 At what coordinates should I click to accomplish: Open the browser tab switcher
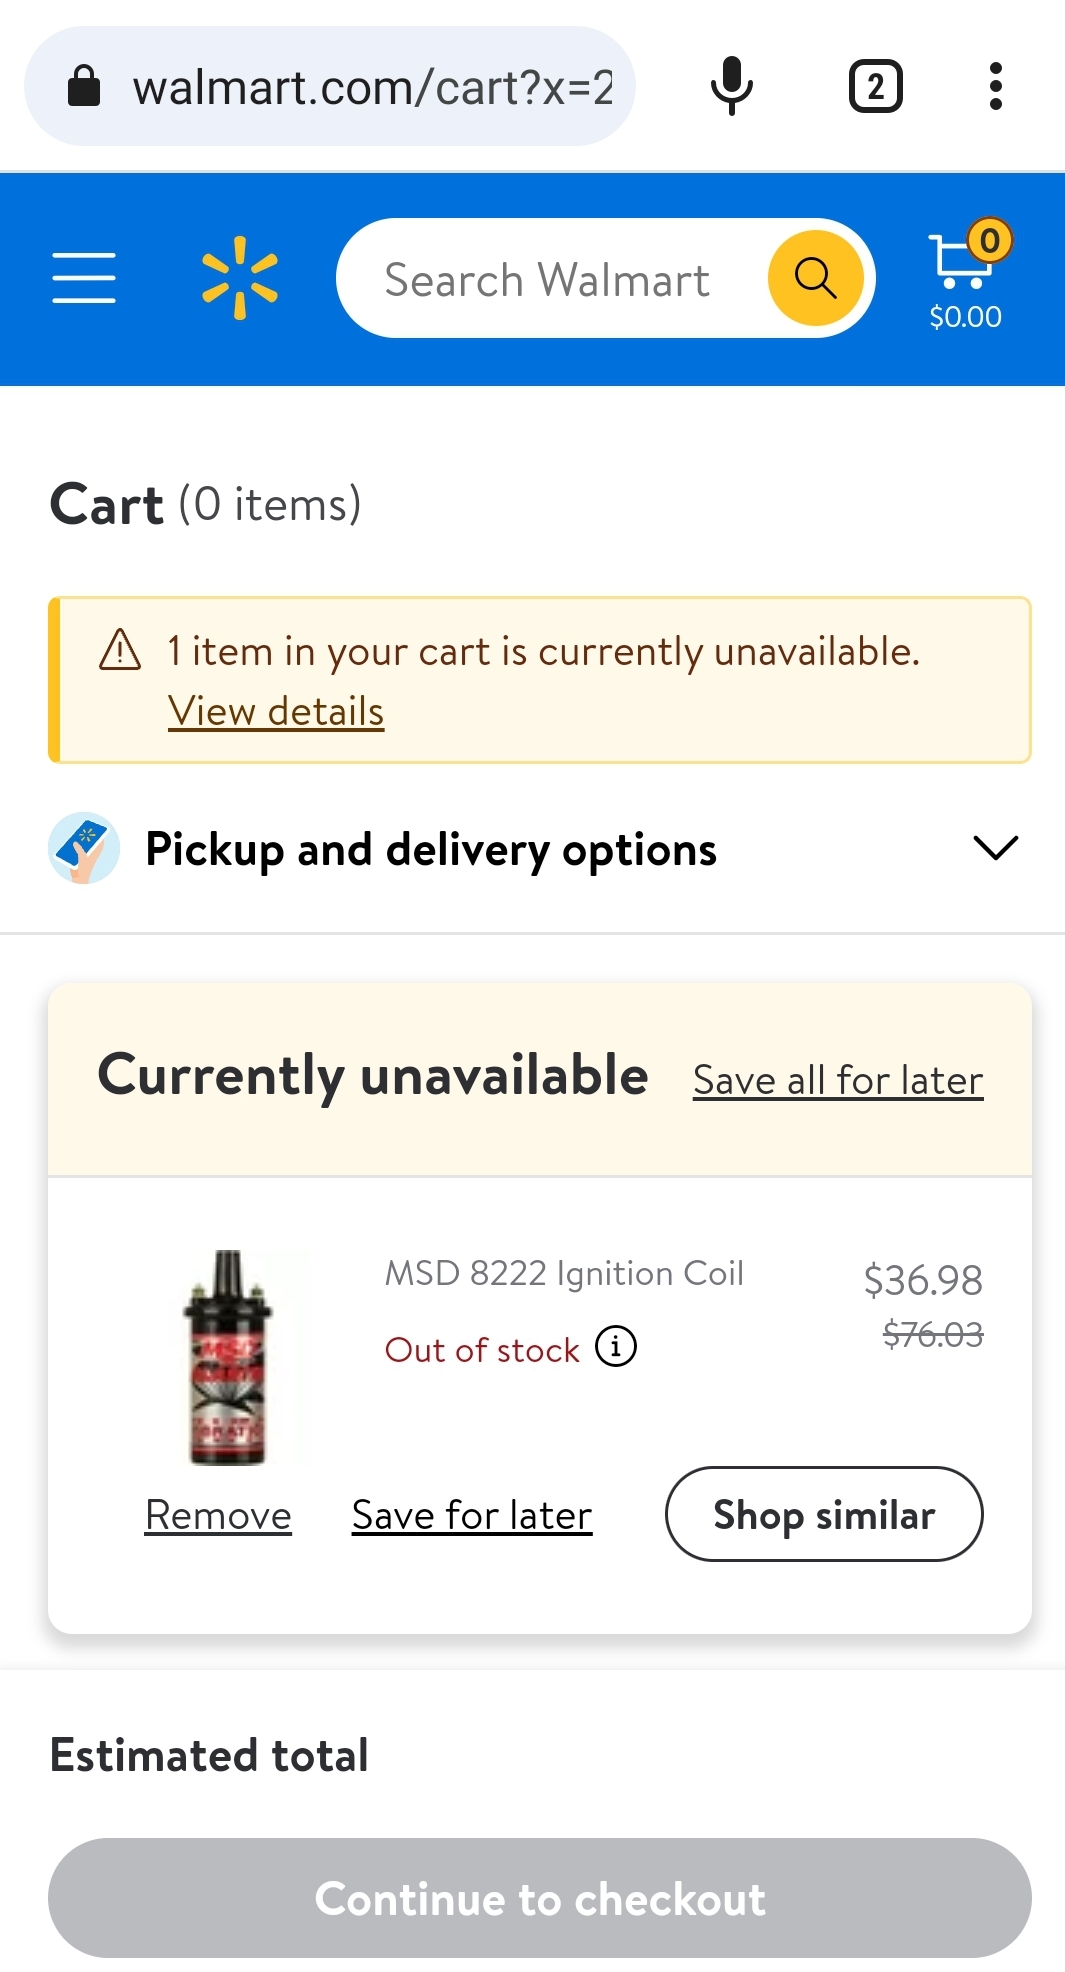(875, 85)
